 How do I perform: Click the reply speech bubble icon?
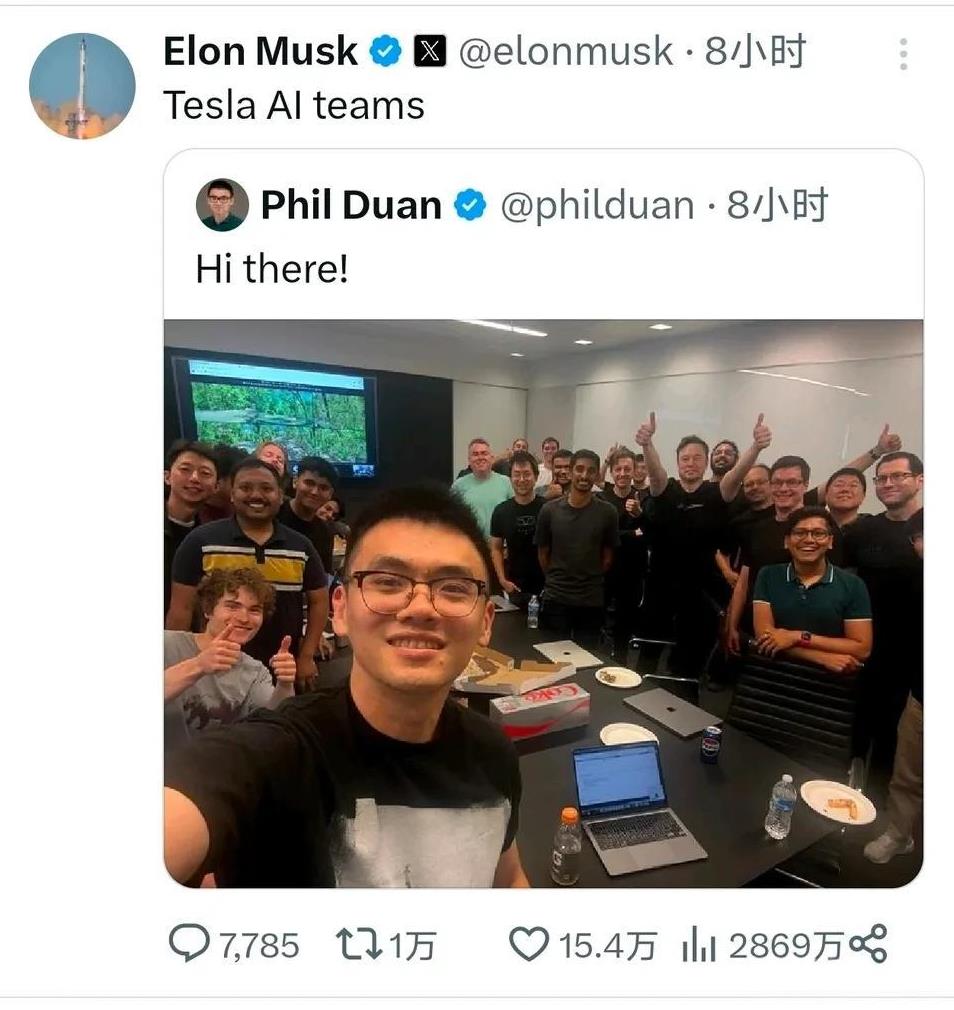189,943
